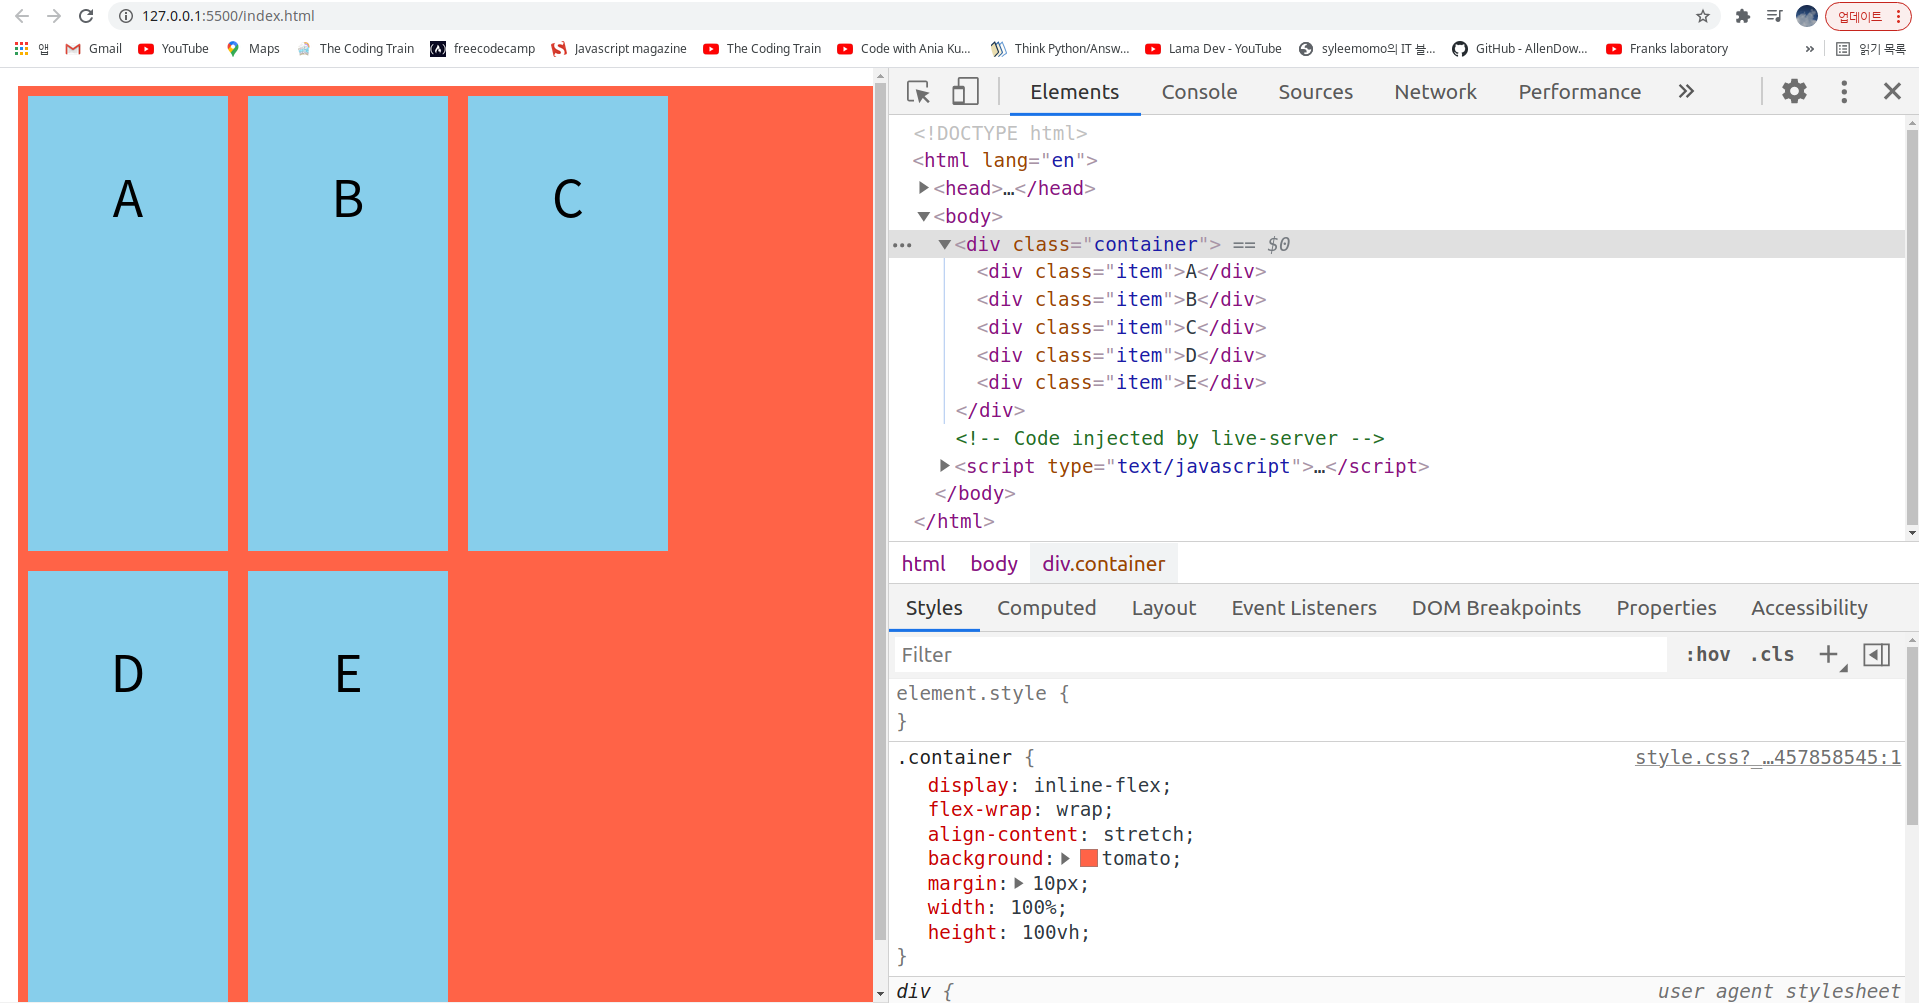
Task: Select the item A div node
Action: pyautogui.click(x=1121, y=271)
